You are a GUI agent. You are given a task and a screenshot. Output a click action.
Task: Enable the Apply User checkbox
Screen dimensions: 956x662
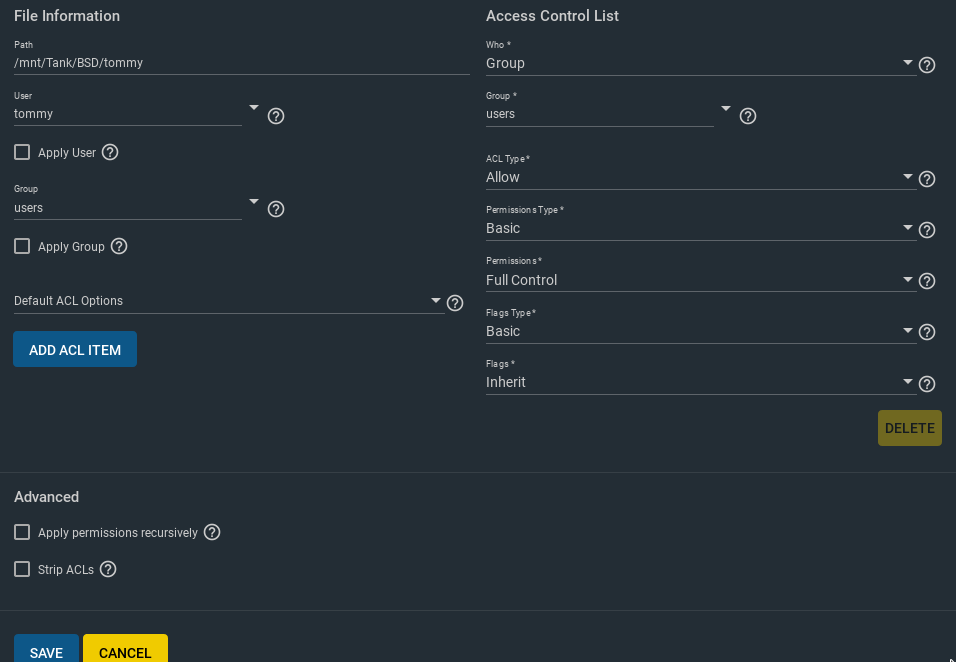pos(22,152)
